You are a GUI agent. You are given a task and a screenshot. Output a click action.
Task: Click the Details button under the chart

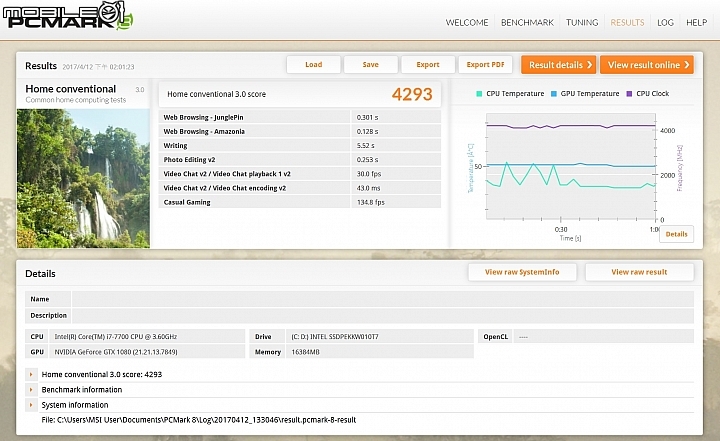click(x=676, y=234)
